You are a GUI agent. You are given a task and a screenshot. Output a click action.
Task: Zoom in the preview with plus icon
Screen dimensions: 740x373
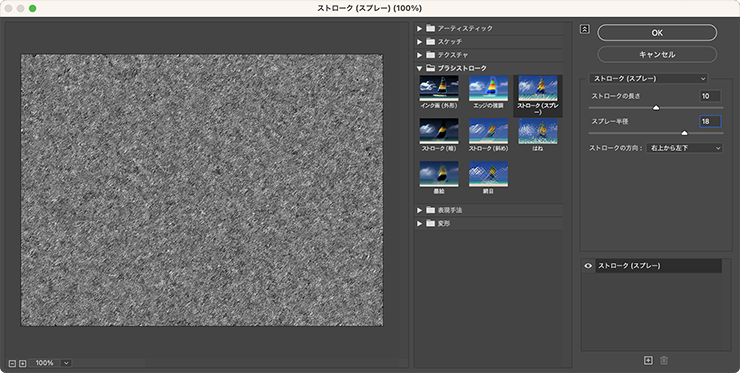click(22, 364)
